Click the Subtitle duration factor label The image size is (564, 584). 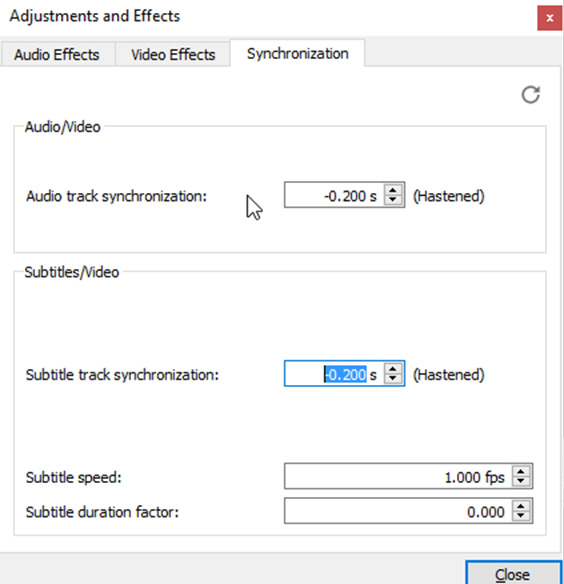point(102,512)
